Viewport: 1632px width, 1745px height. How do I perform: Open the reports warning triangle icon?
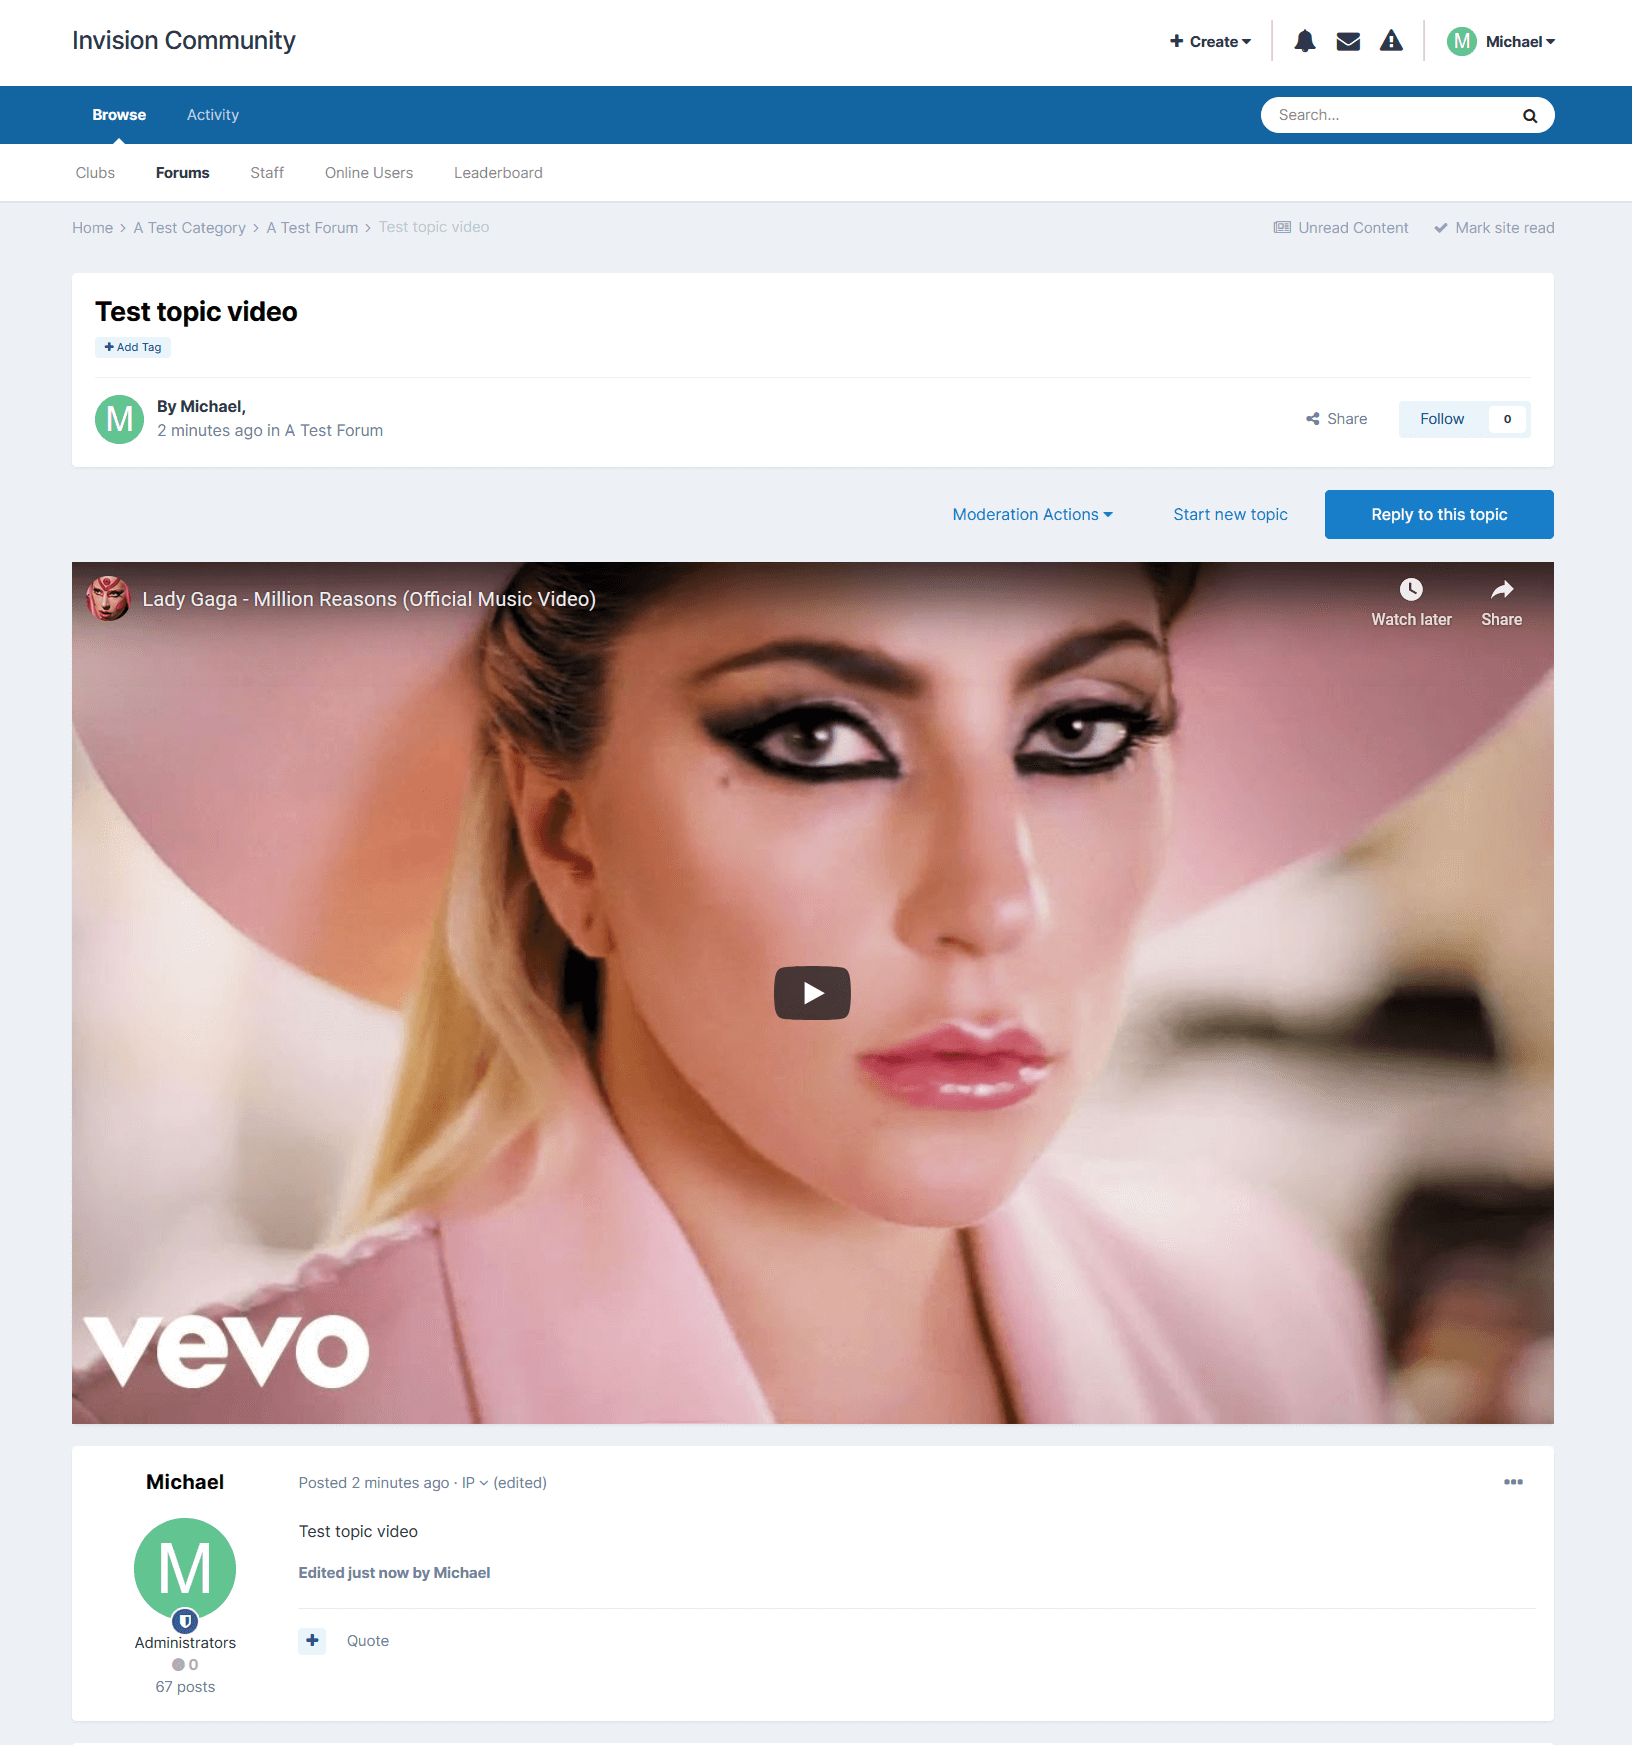(1391, 41)
